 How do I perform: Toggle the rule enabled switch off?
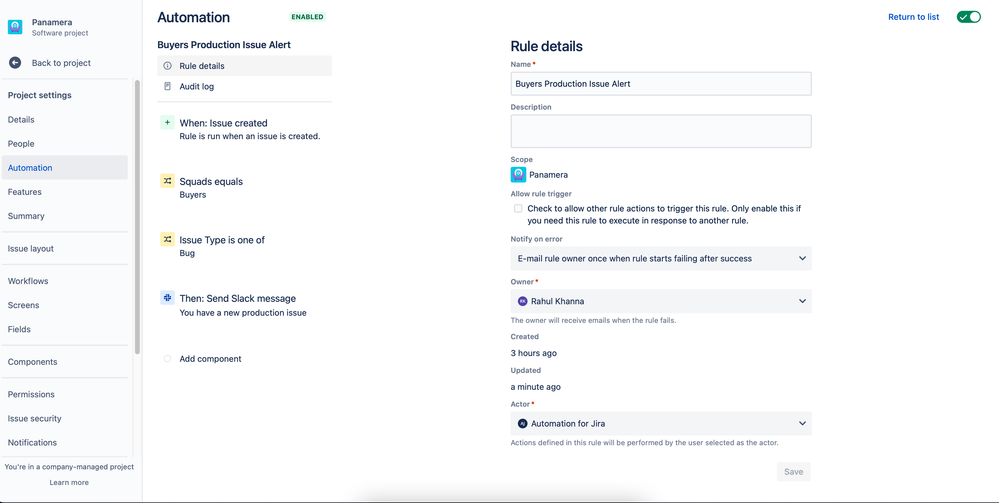coord(968,17)
